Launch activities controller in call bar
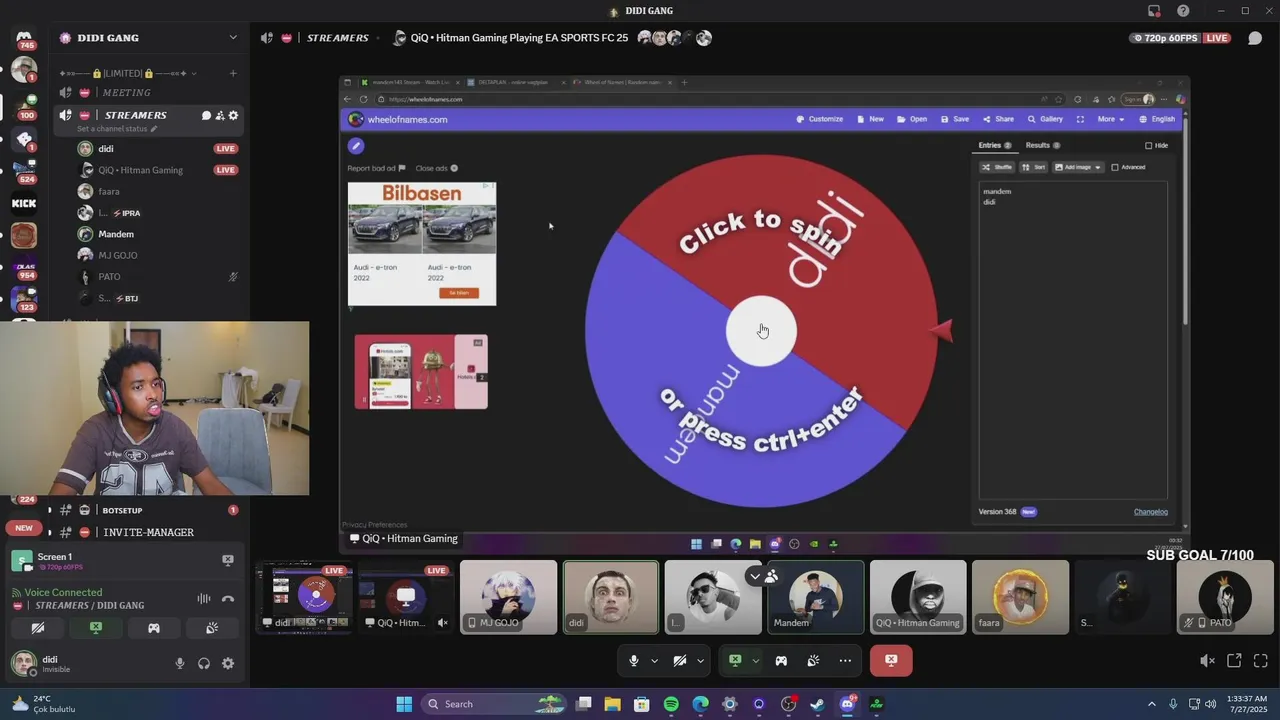Image resolution: width=1280 pixels, height=720 pixels. pos(781,660)
